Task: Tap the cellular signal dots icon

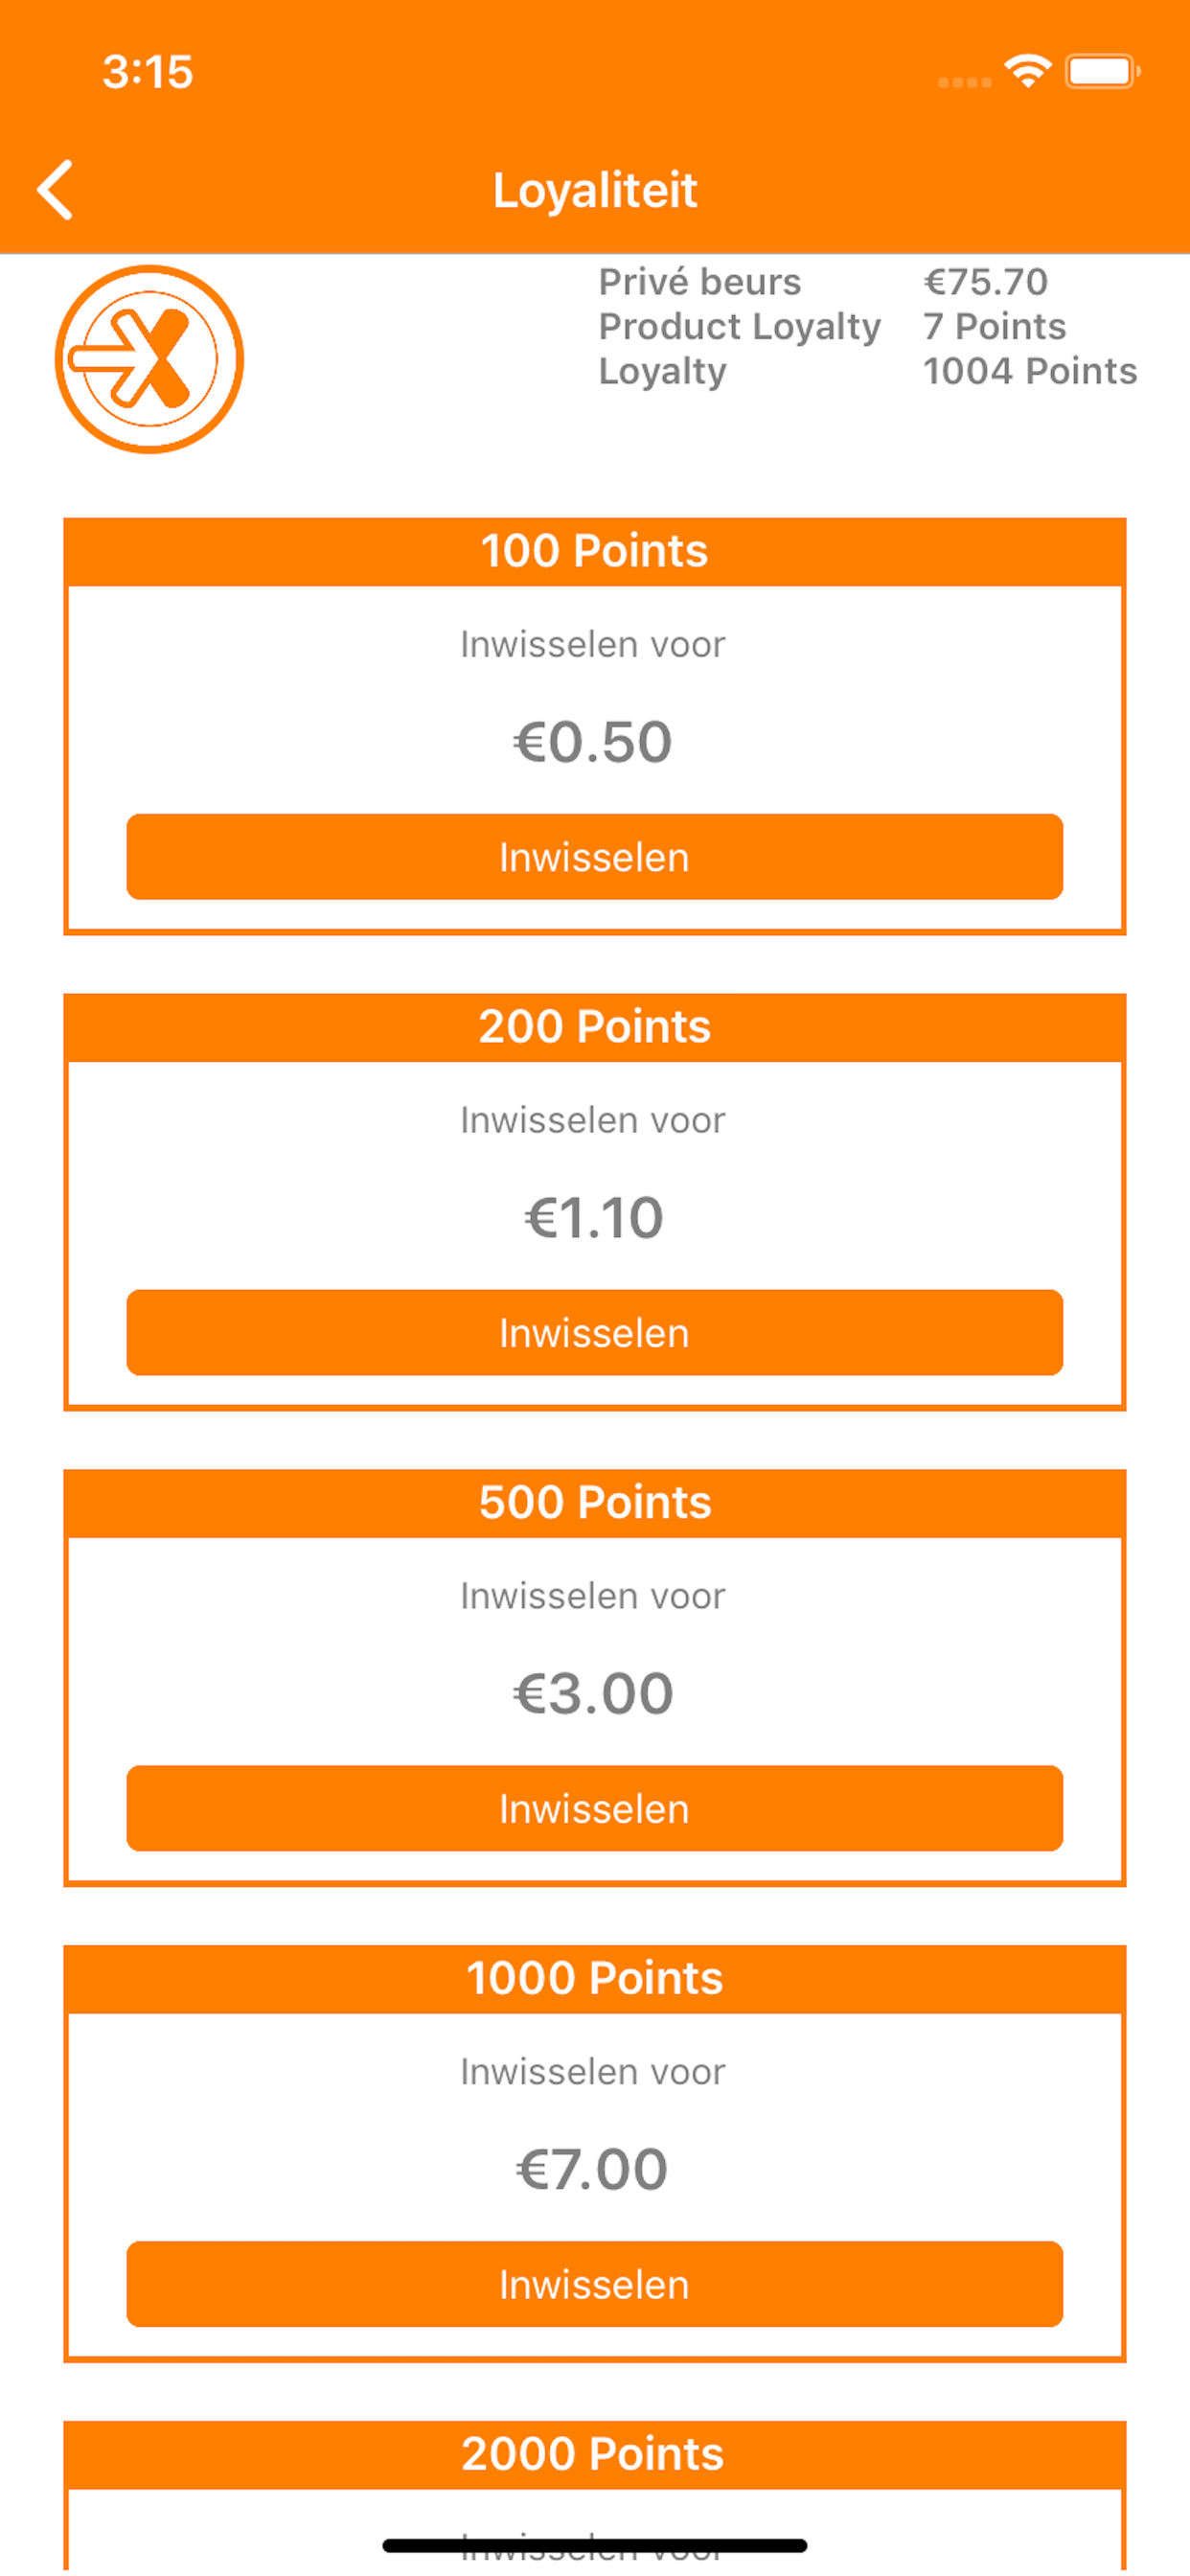Action: click(x=964, y=82)
